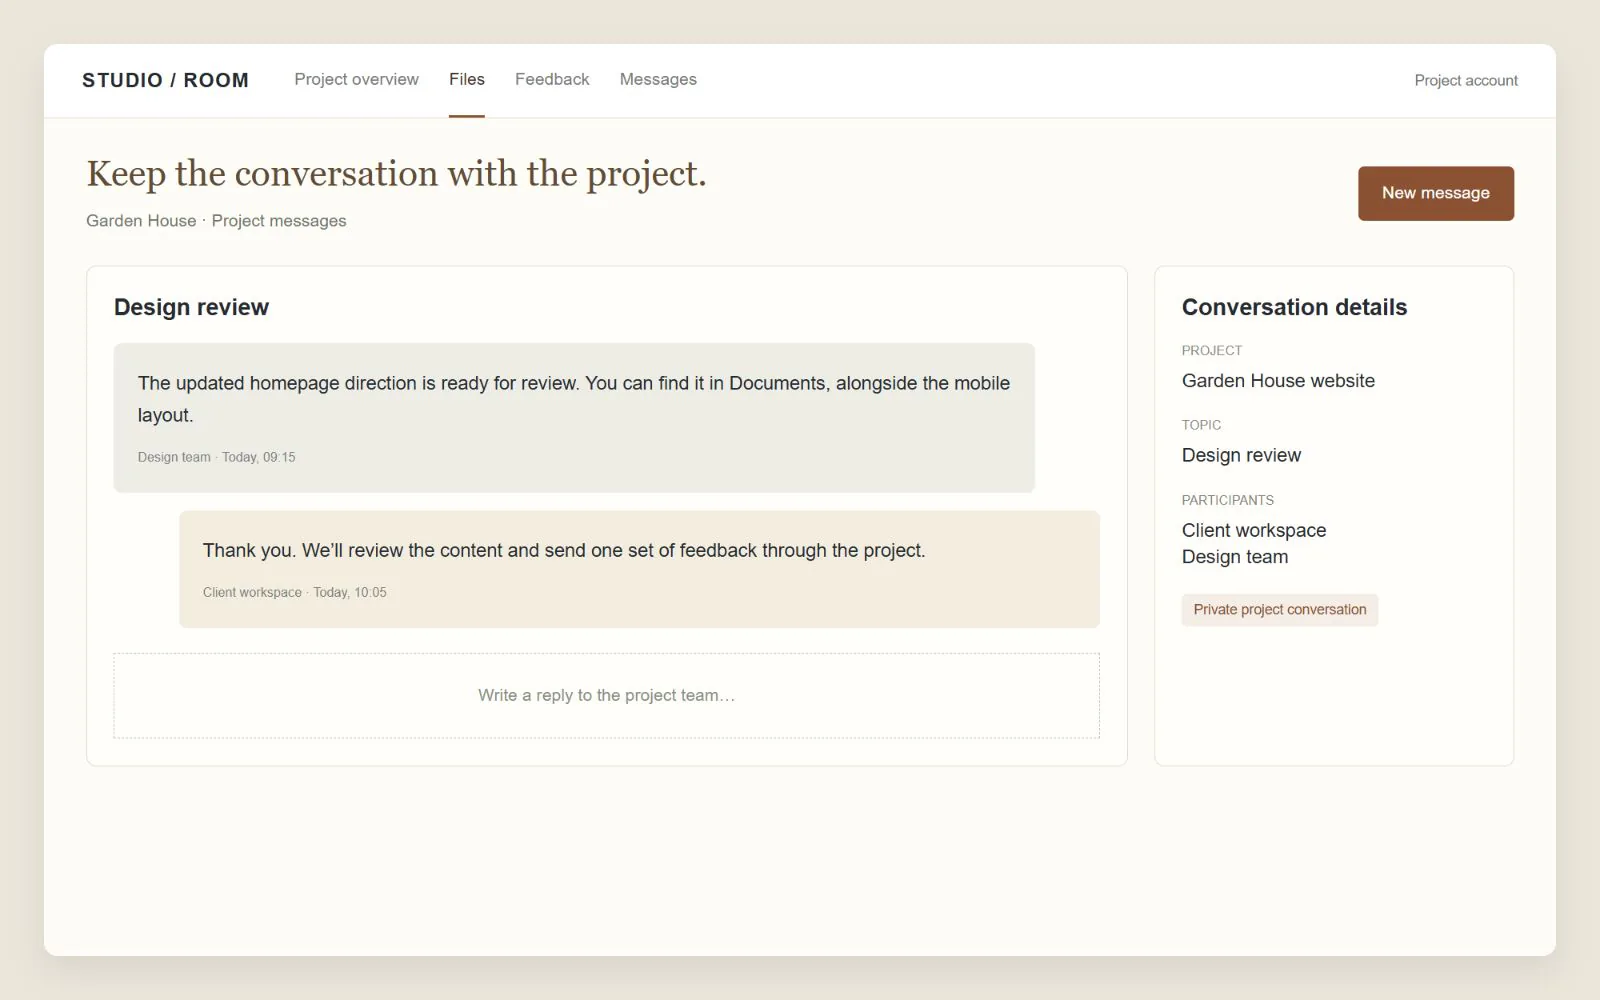Click the Design review thread heading

(x=191, y=307)
